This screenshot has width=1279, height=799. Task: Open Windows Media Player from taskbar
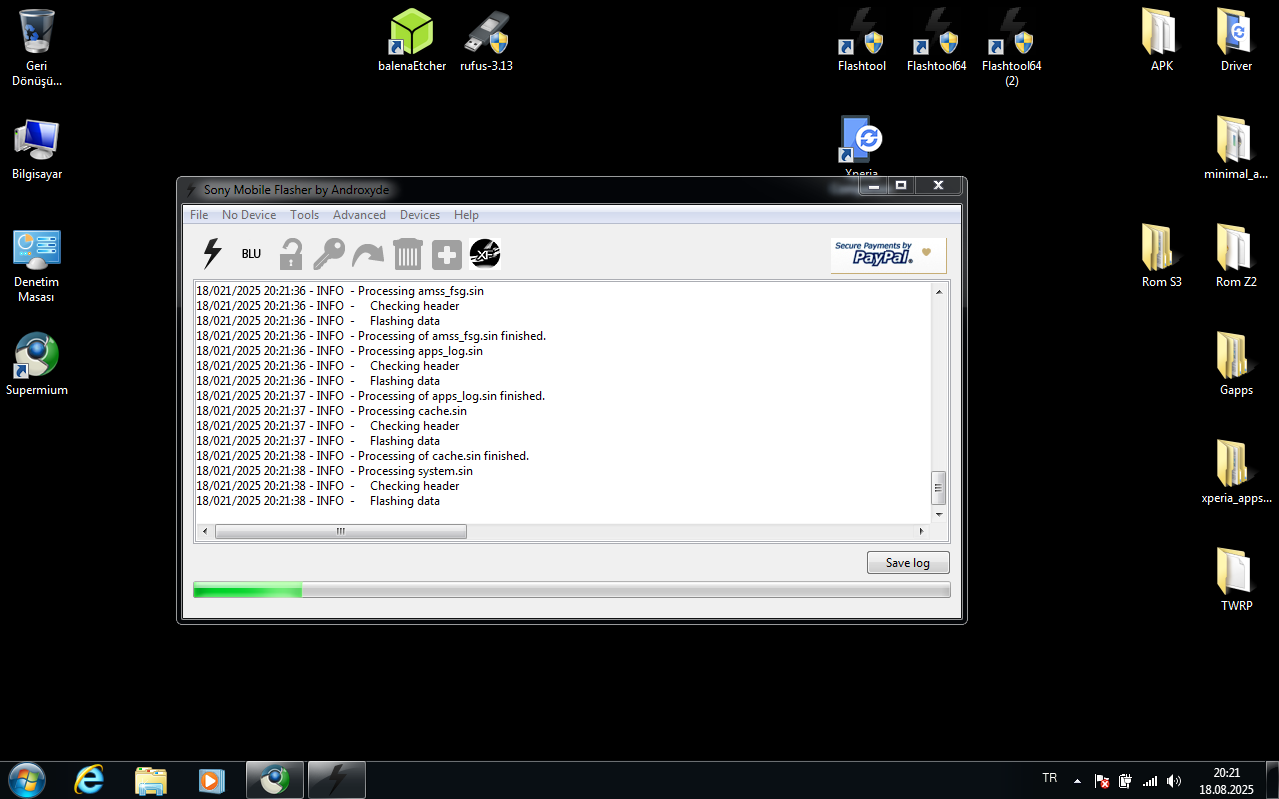[212, 780]
